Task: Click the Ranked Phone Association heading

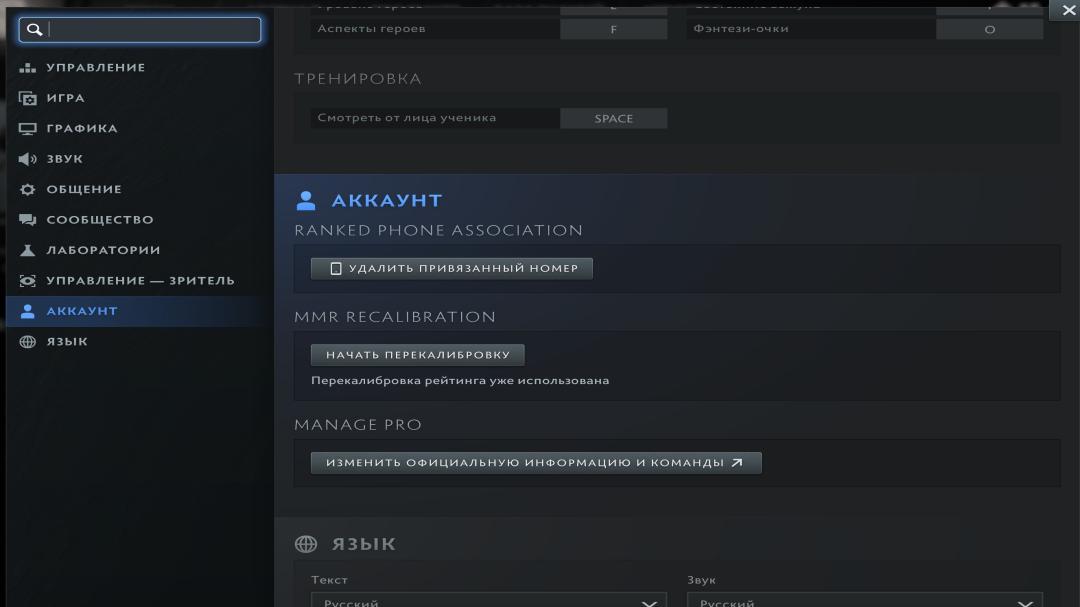Action: [x=439, y=230]
